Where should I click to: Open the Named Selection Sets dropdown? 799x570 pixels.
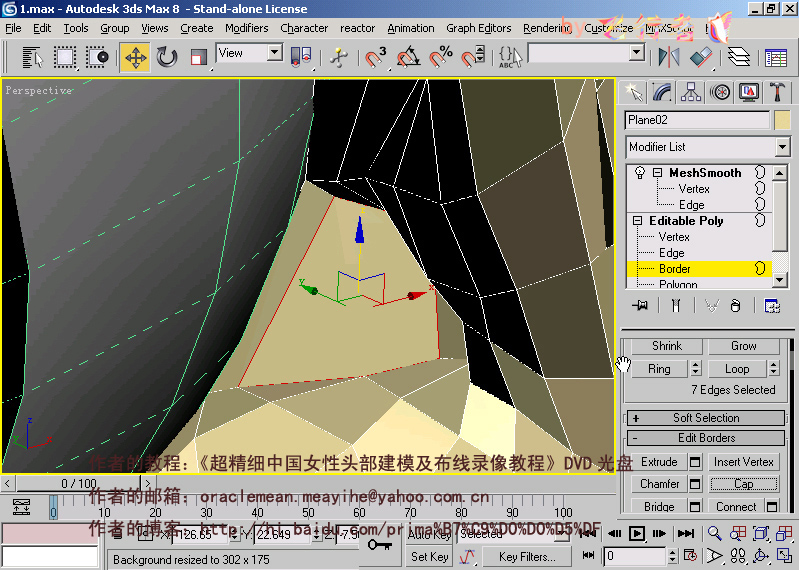click(x=636, y=52)
